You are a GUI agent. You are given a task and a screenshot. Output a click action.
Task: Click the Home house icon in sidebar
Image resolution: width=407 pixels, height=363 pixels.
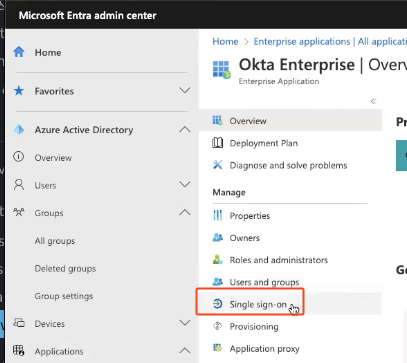click(19, 52)
